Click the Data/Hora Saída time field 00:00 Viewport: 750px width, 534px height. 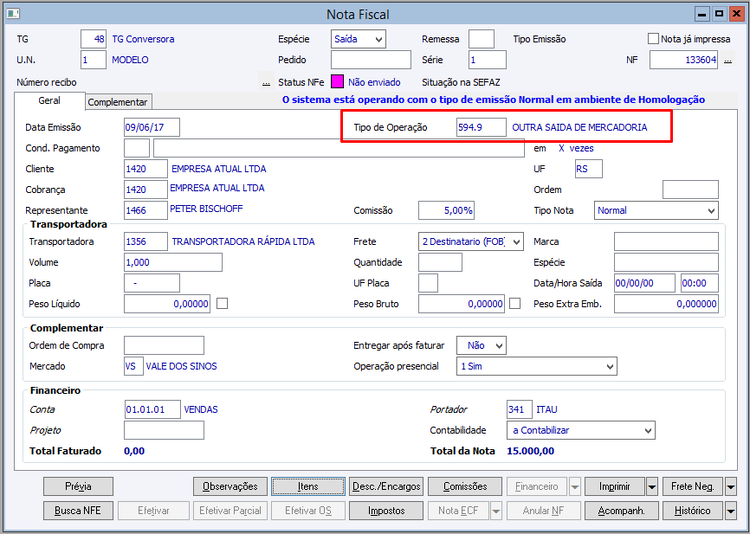point(700,283)
